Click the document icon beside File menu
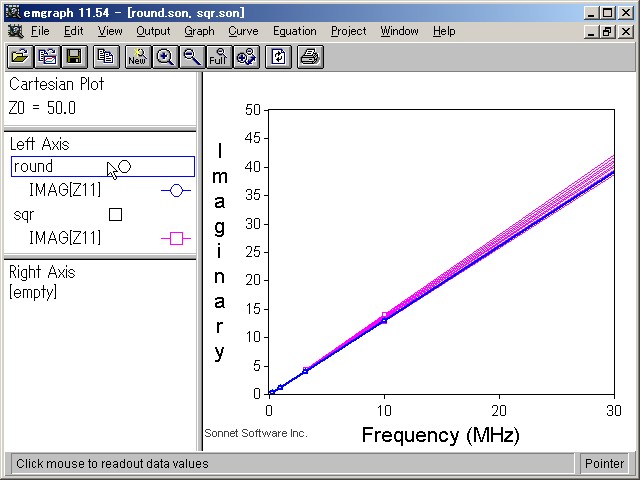Viewport: 640px width, 480px height. tap(16, 31)
